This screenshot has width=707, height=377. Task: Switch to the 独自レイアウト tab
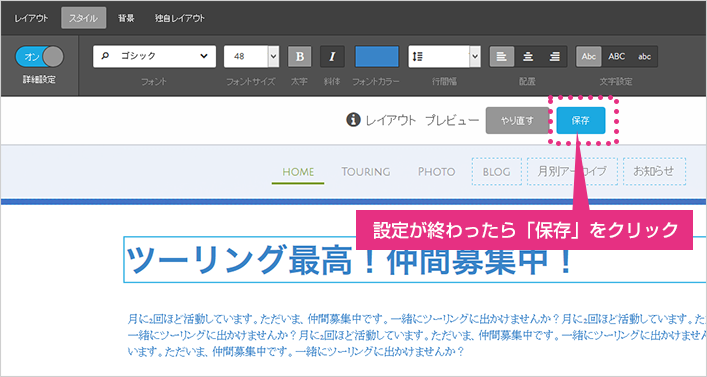tap(180, 18)
